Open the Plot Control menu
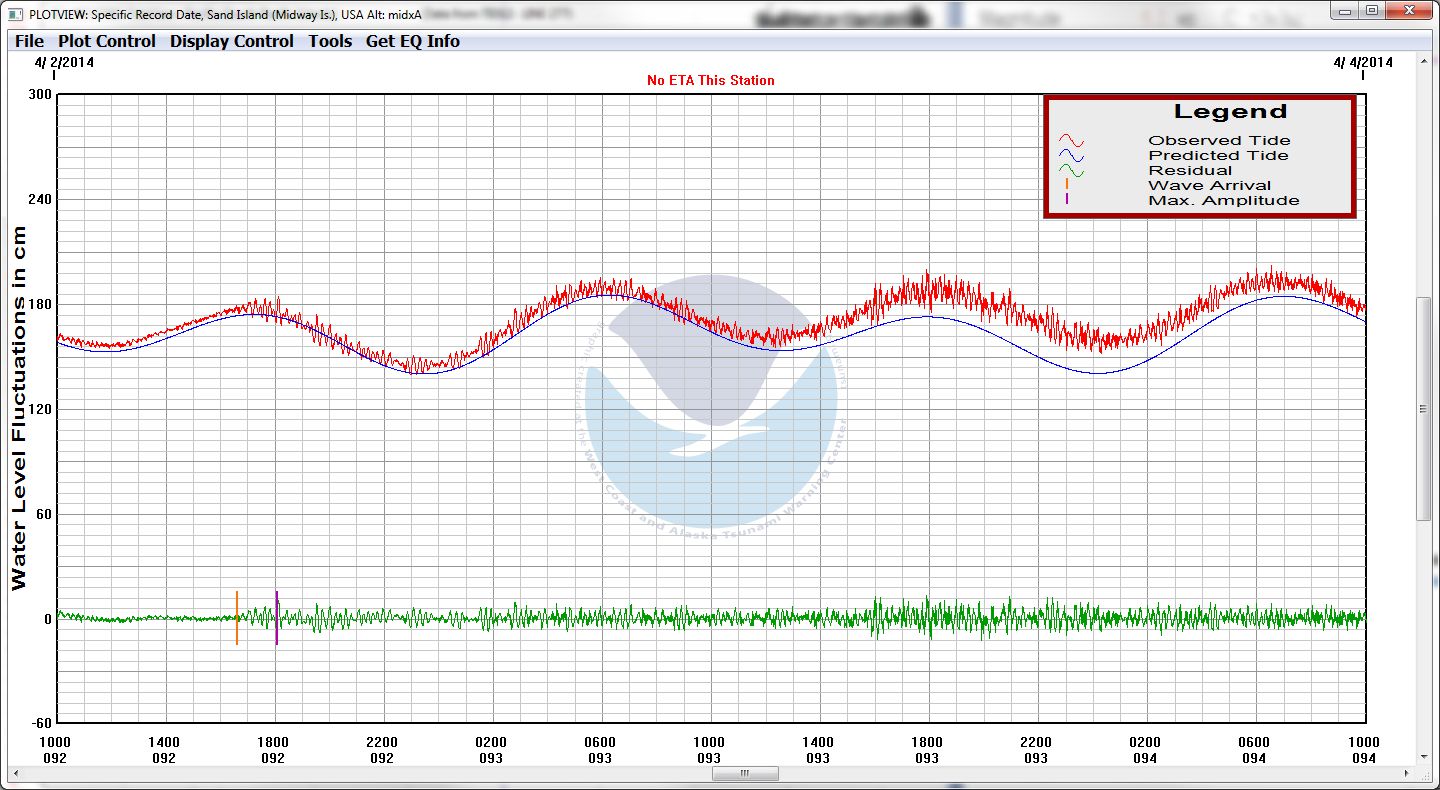The width and height of the screenshot is (1440, 790). pos(107,41)
